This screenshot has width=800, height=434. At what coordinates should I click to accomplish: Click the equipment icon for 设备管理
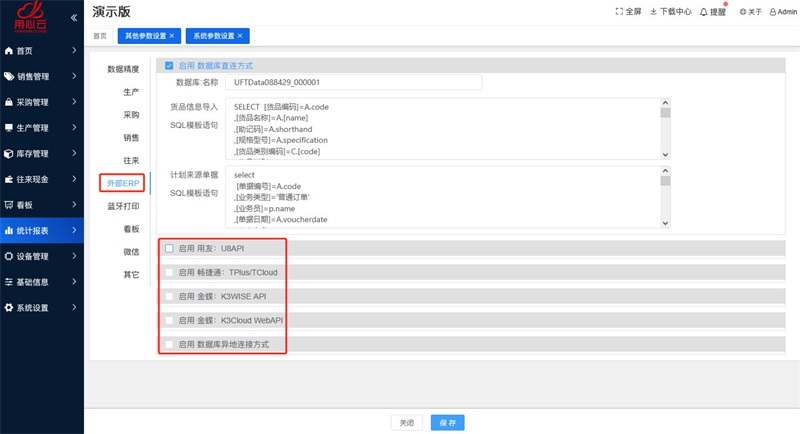click(9, 257)
